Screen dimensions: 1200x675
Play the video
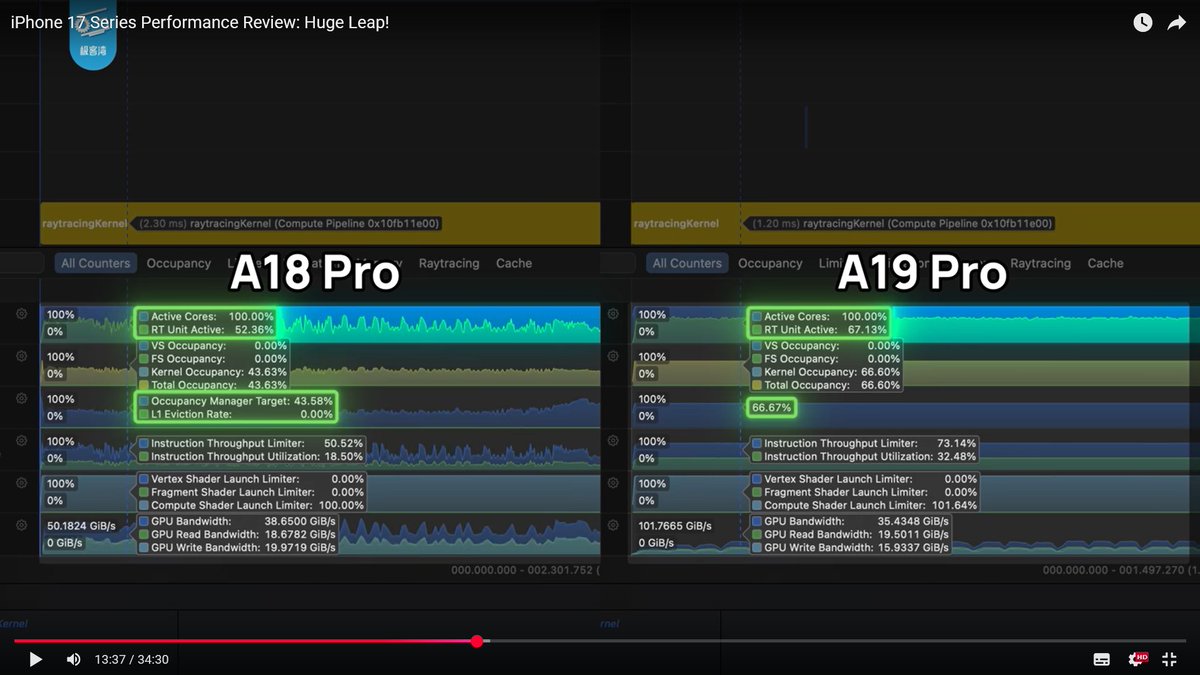tap(36, 659)
